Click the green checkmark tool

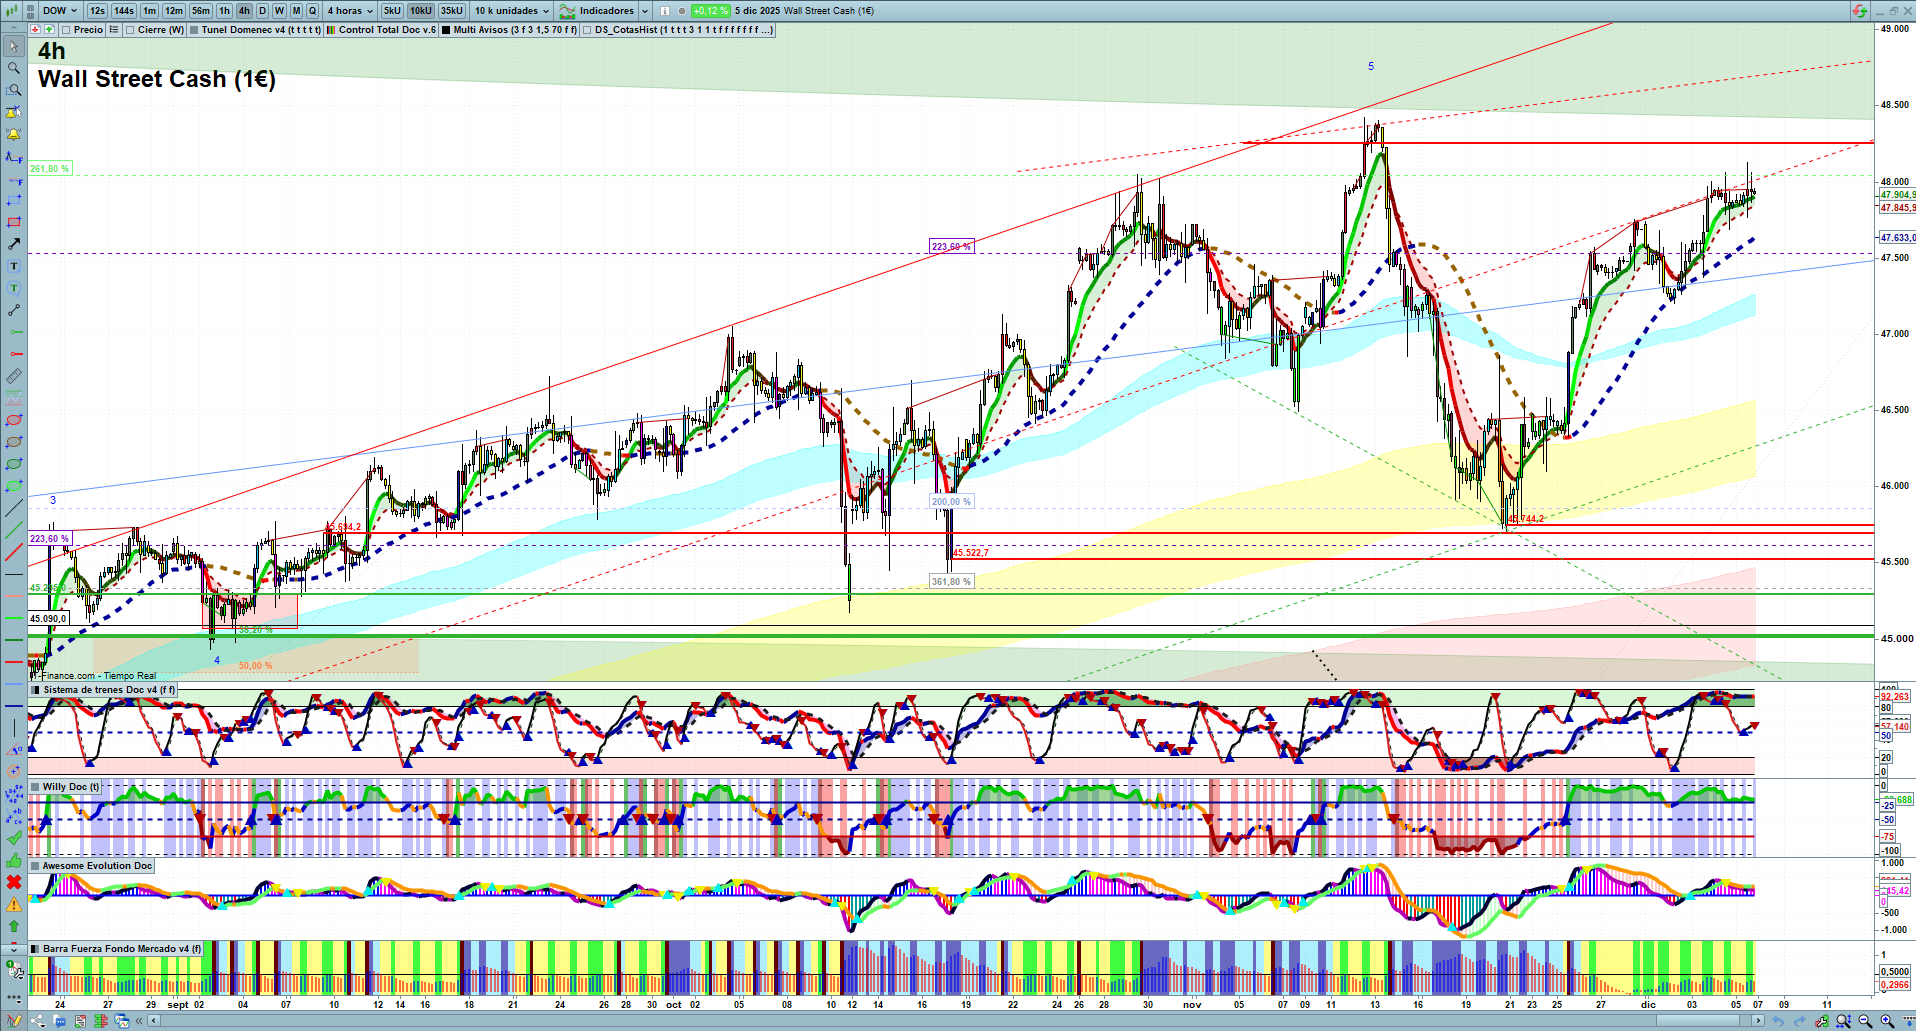pos(14,838)
